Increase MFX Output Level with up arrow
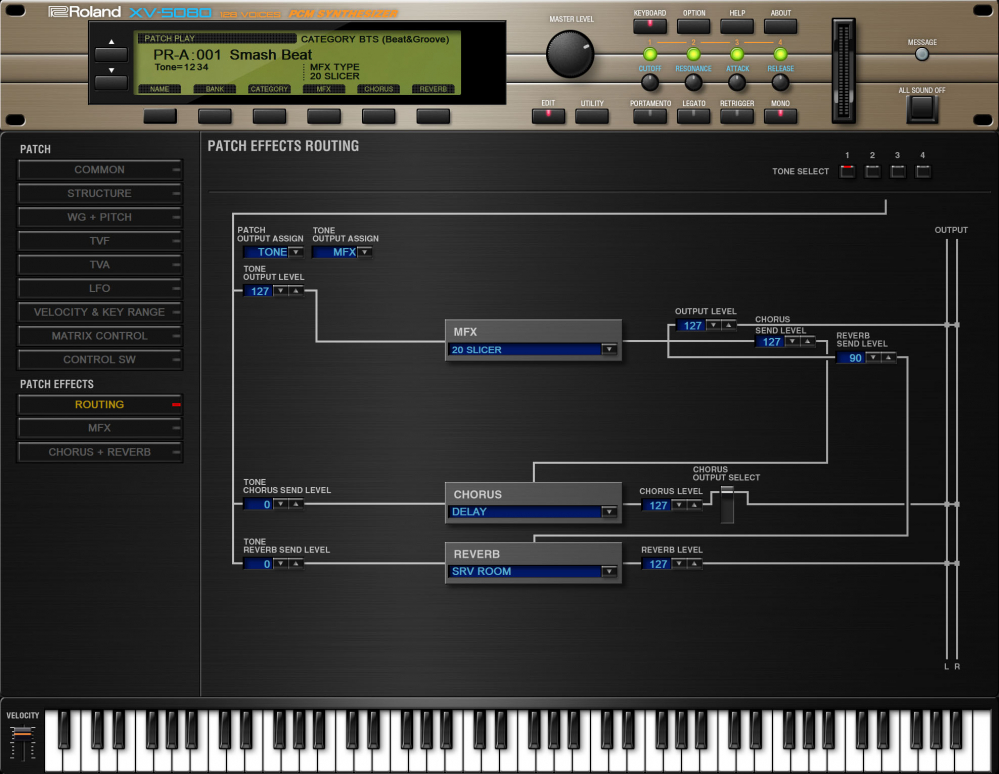The height and width of the screenshot is (774, 999). pyautogui.click(x=729, y=326)
